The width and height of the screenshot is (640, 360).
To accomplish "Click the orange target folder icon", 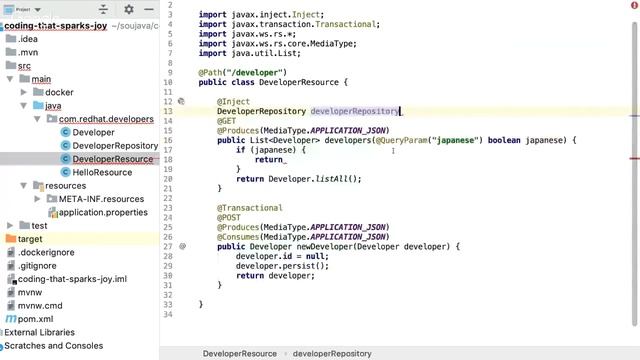I will pos(11,239).
